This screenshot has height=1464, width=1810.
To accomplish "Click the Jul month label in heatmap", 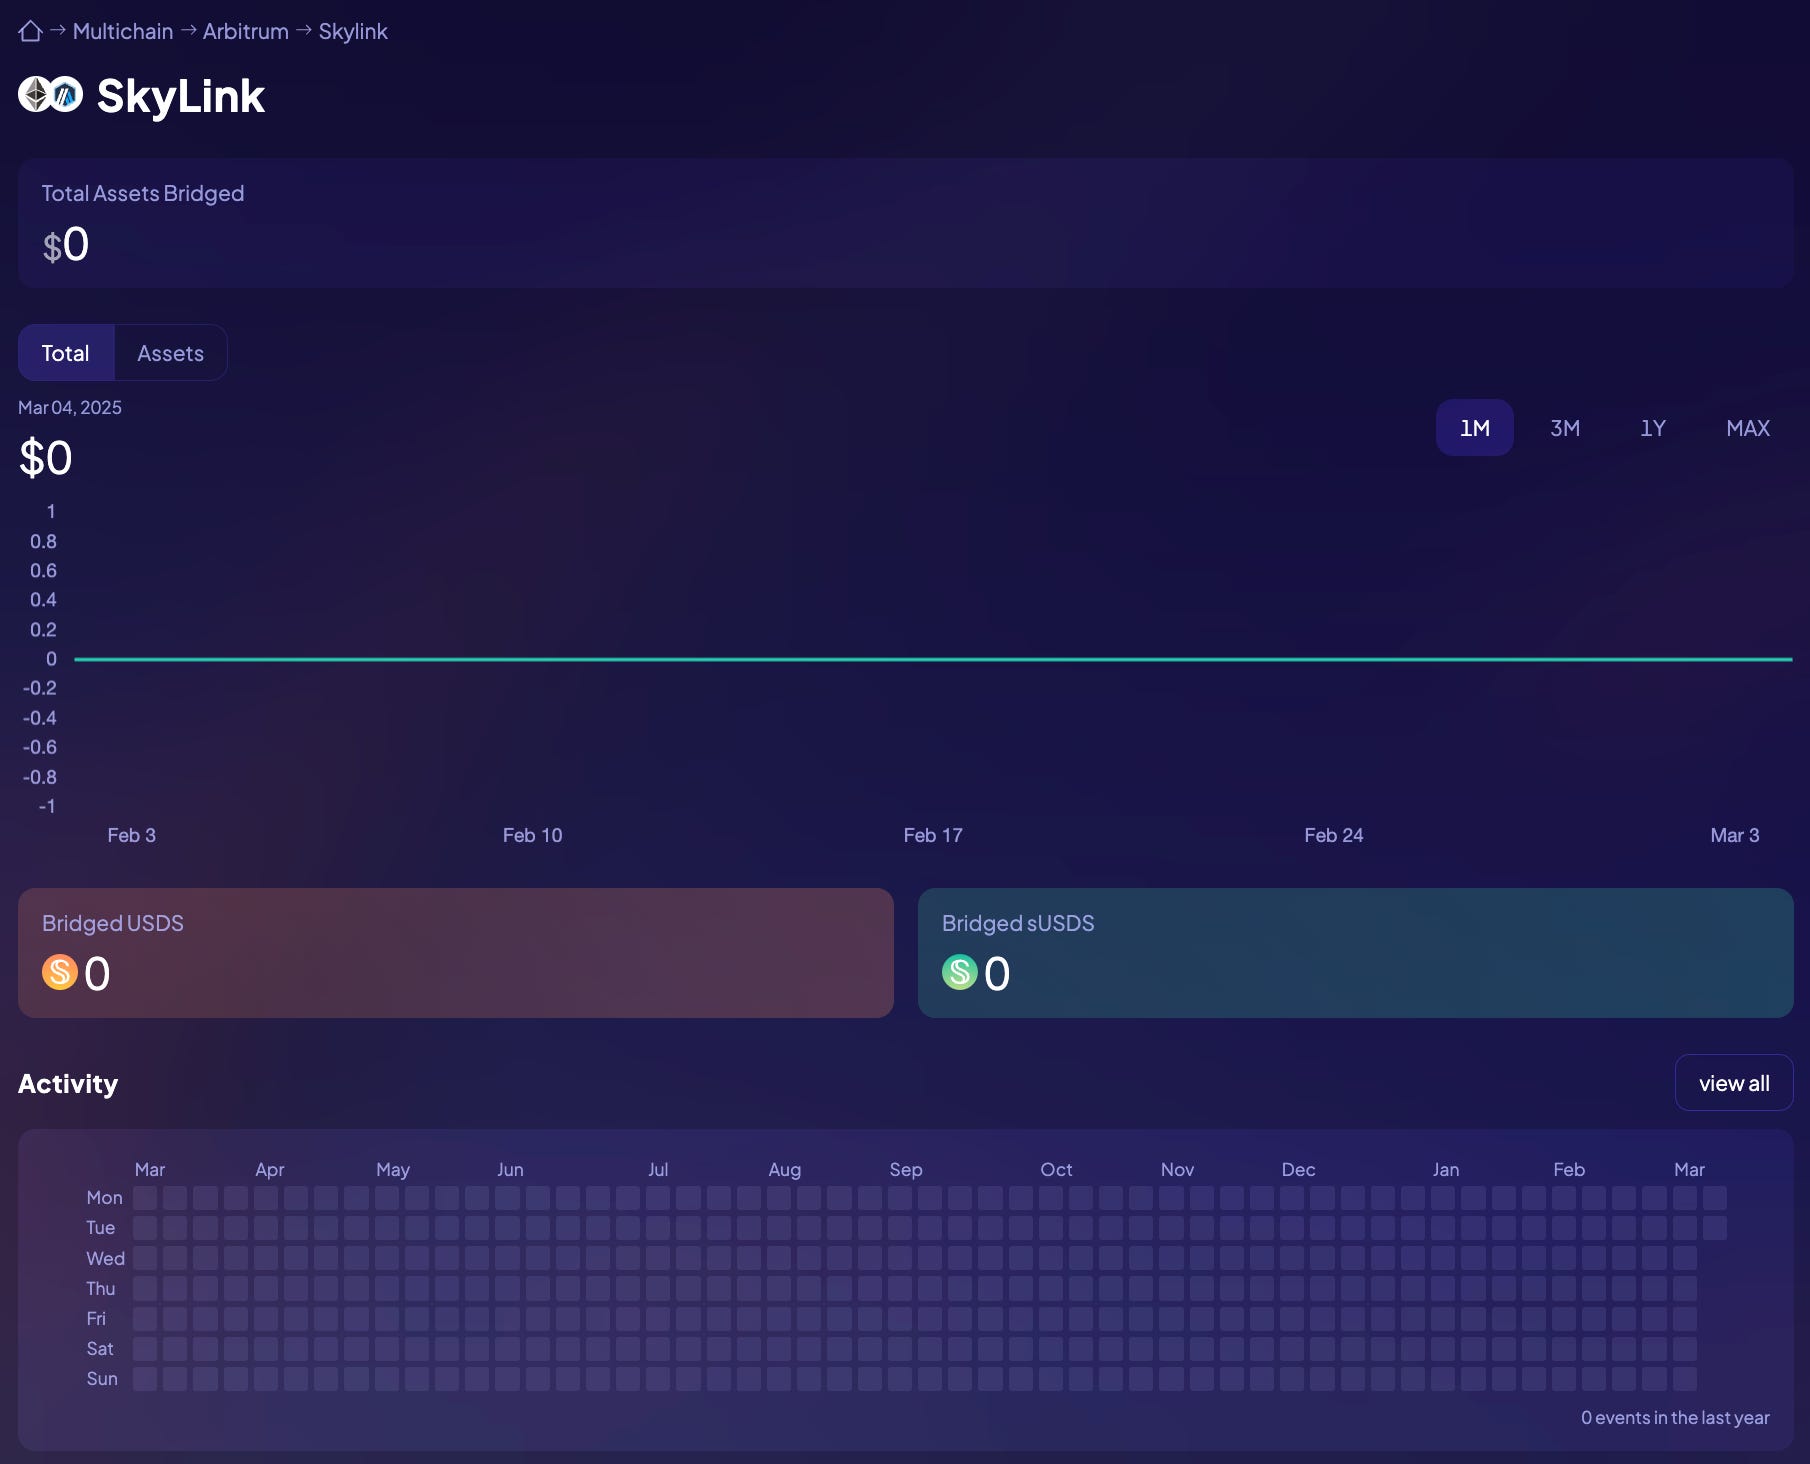I will point(658,1169).
